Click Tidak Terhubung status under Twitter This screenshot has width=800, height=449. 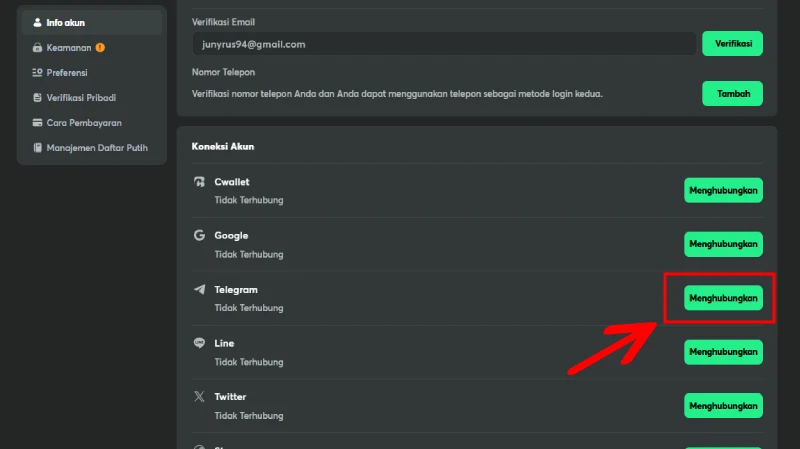pyautogui.click(x=249, y=415)
